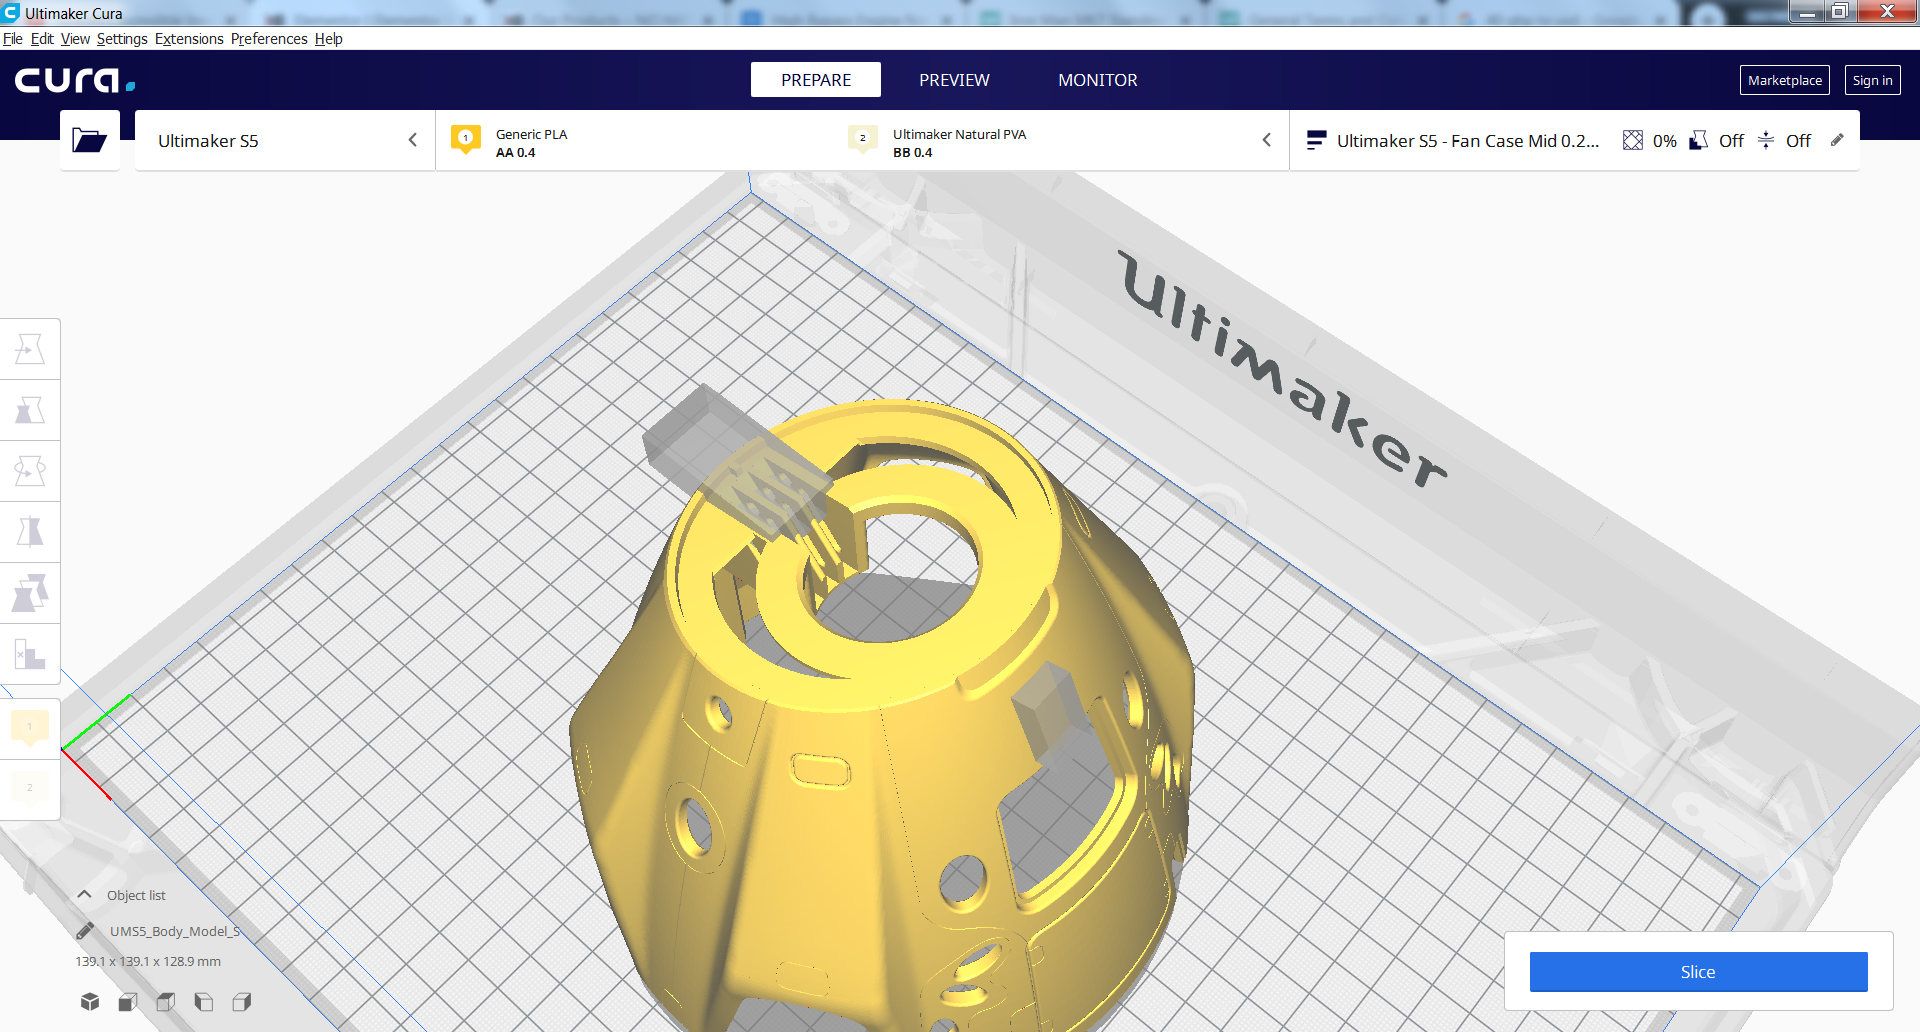
Task: Collapse the Object list chevron
Action: [85, 895]
